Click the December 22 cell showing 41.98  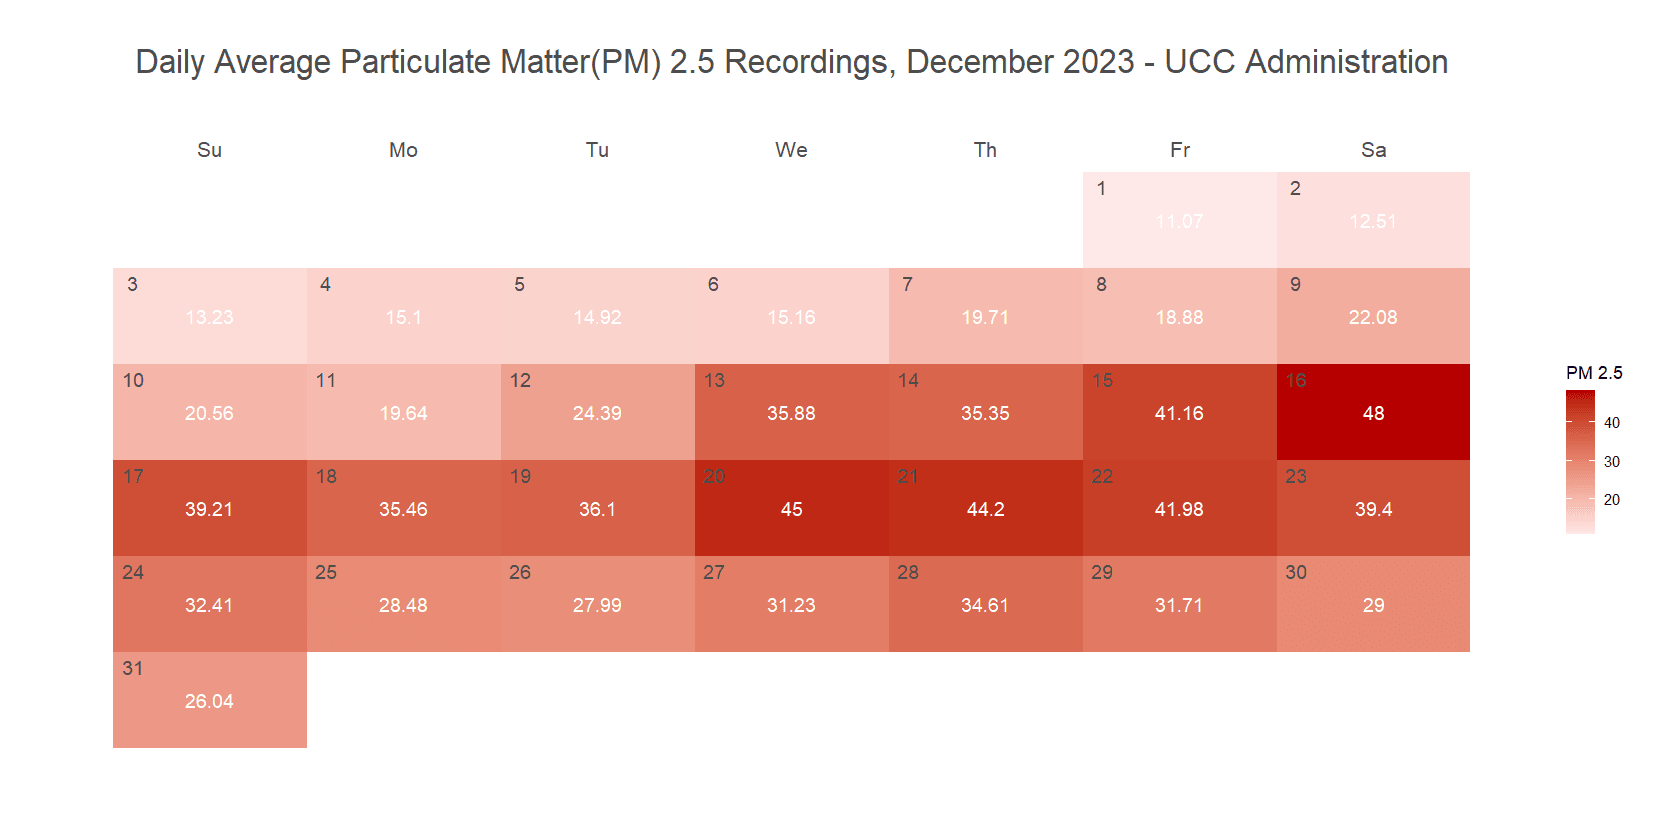tap(1179, 508)
